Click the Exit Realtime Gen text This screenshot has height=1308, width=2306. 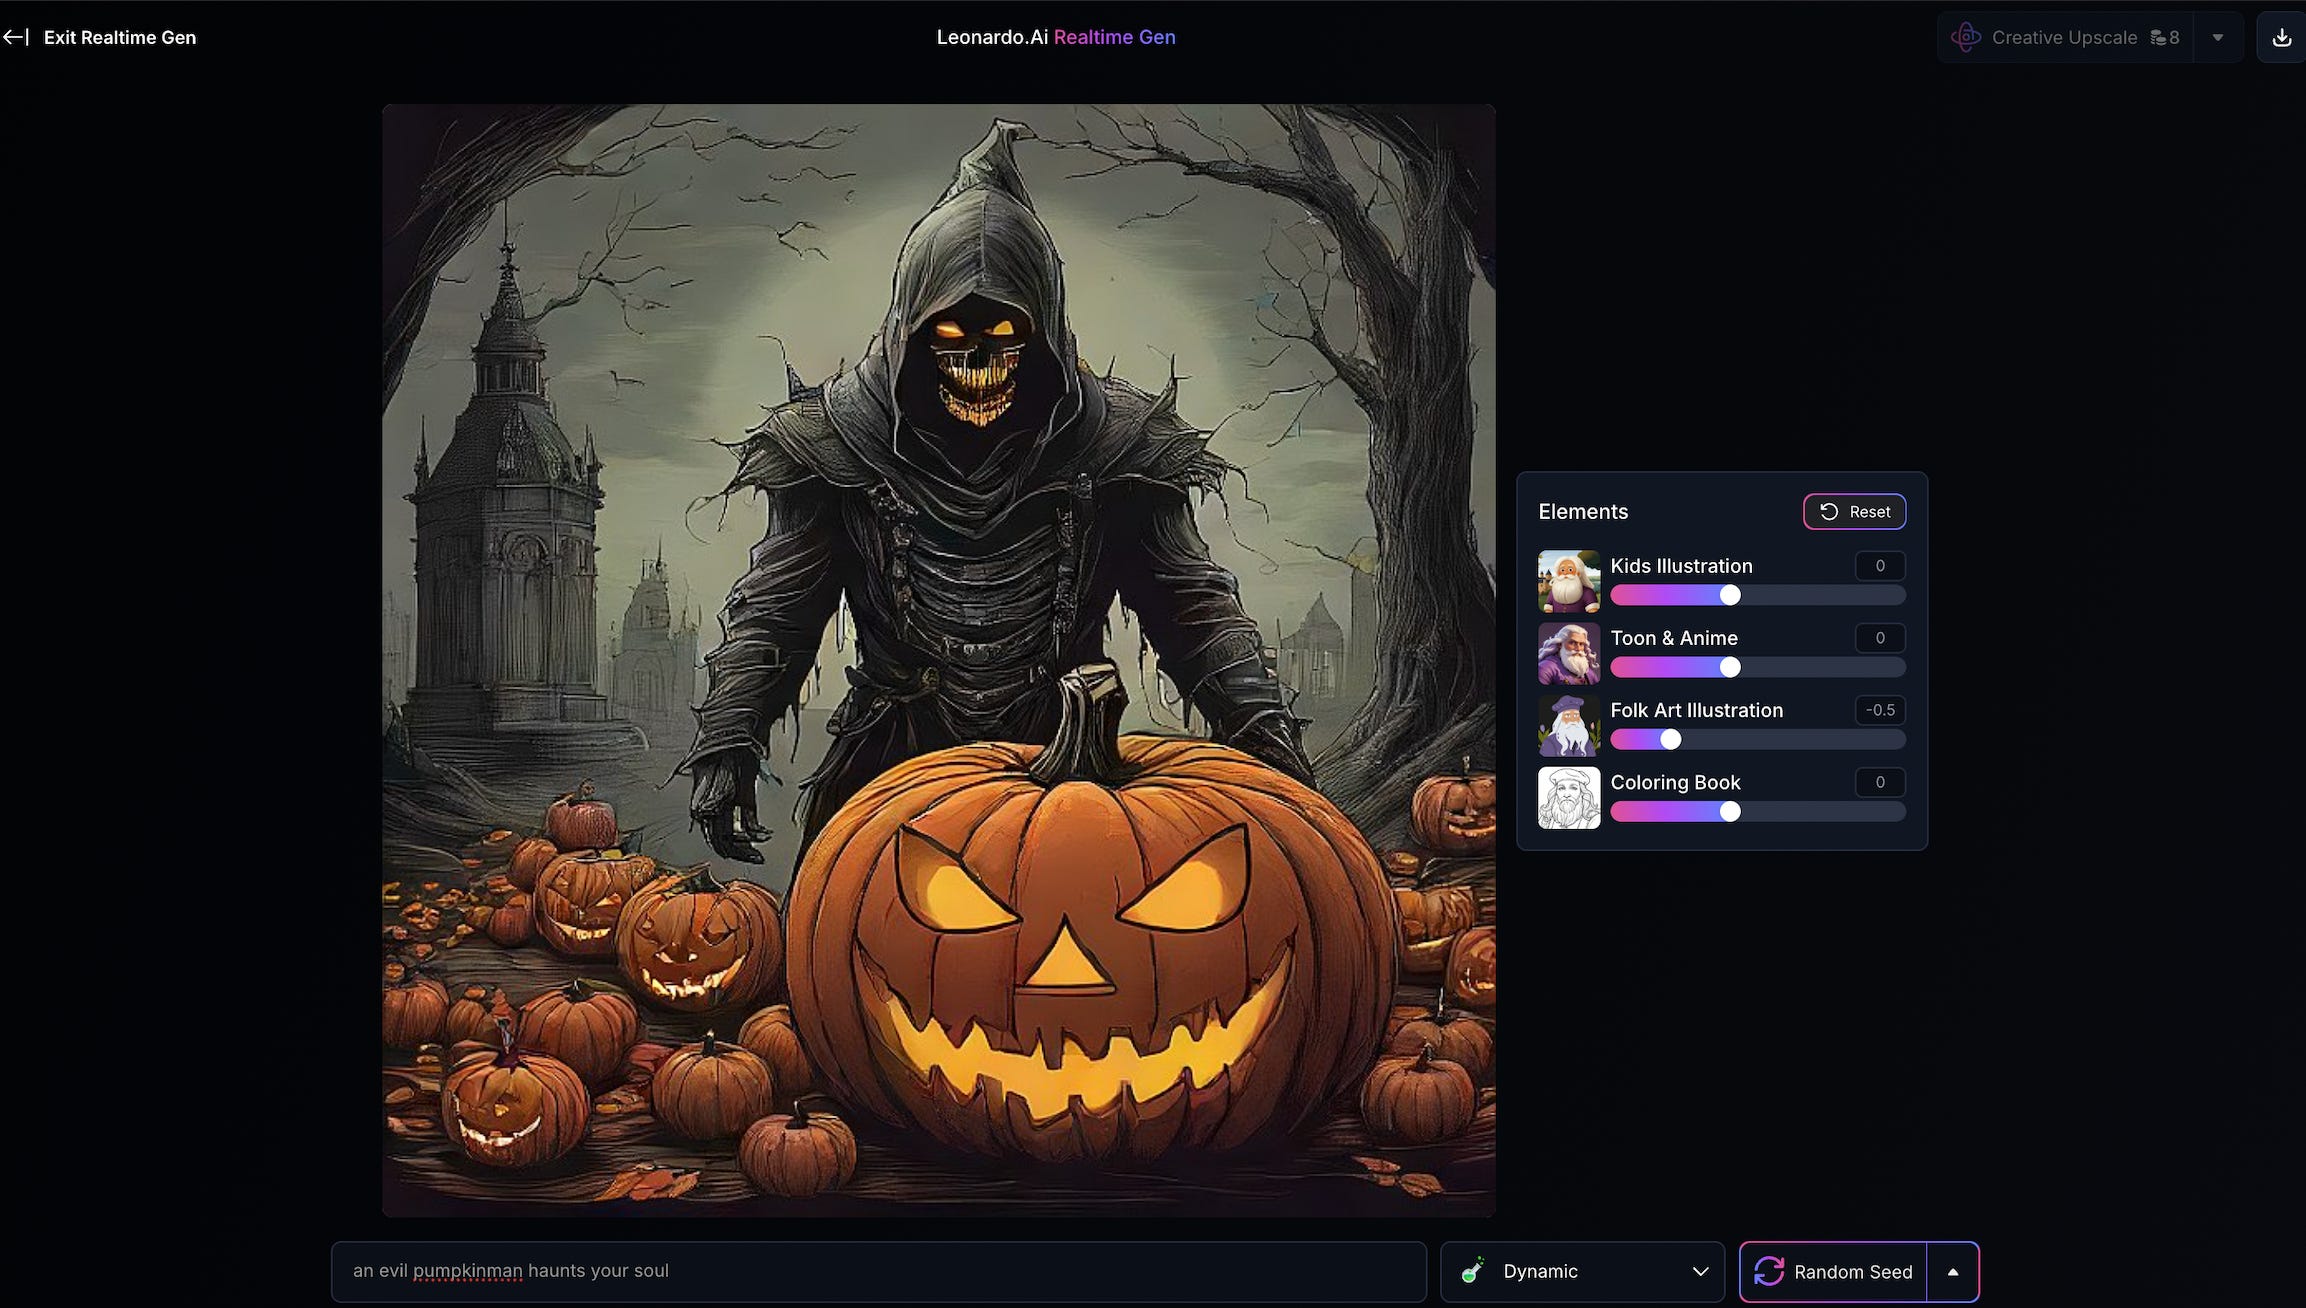click(x=120, y=37)
